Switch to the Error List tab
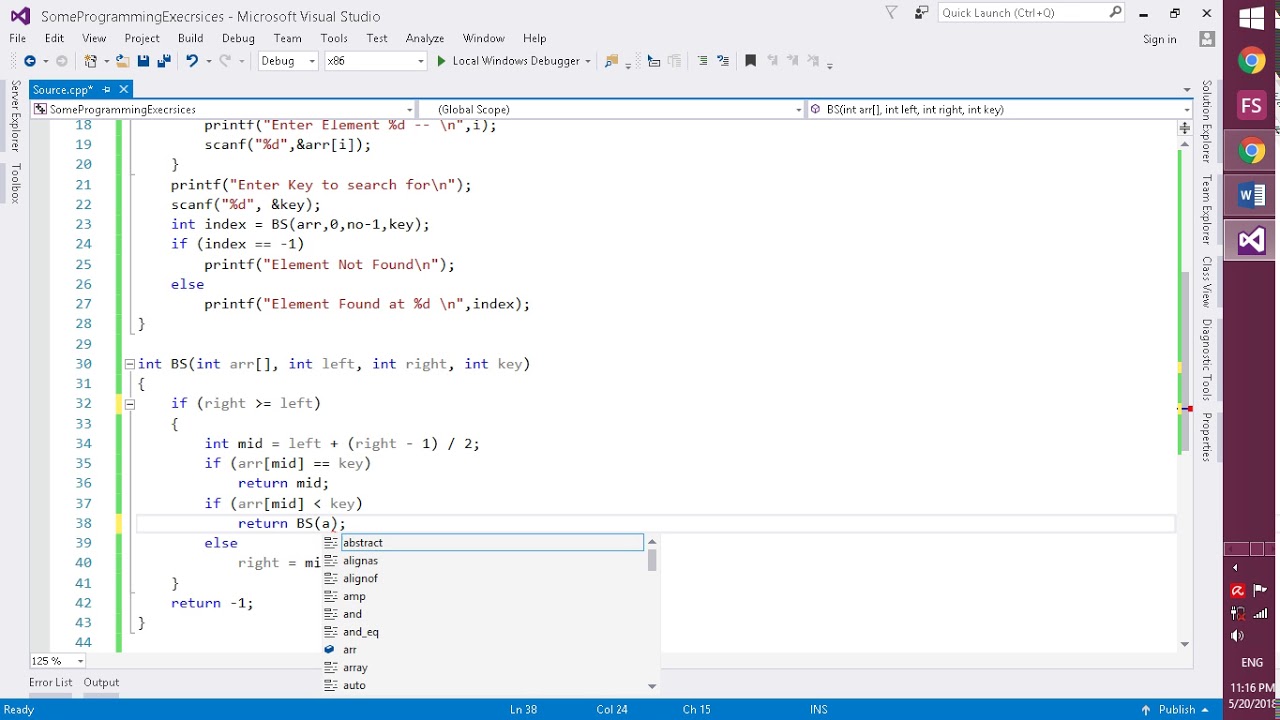Screen dimensions: 1280x720 pos(50,682)
